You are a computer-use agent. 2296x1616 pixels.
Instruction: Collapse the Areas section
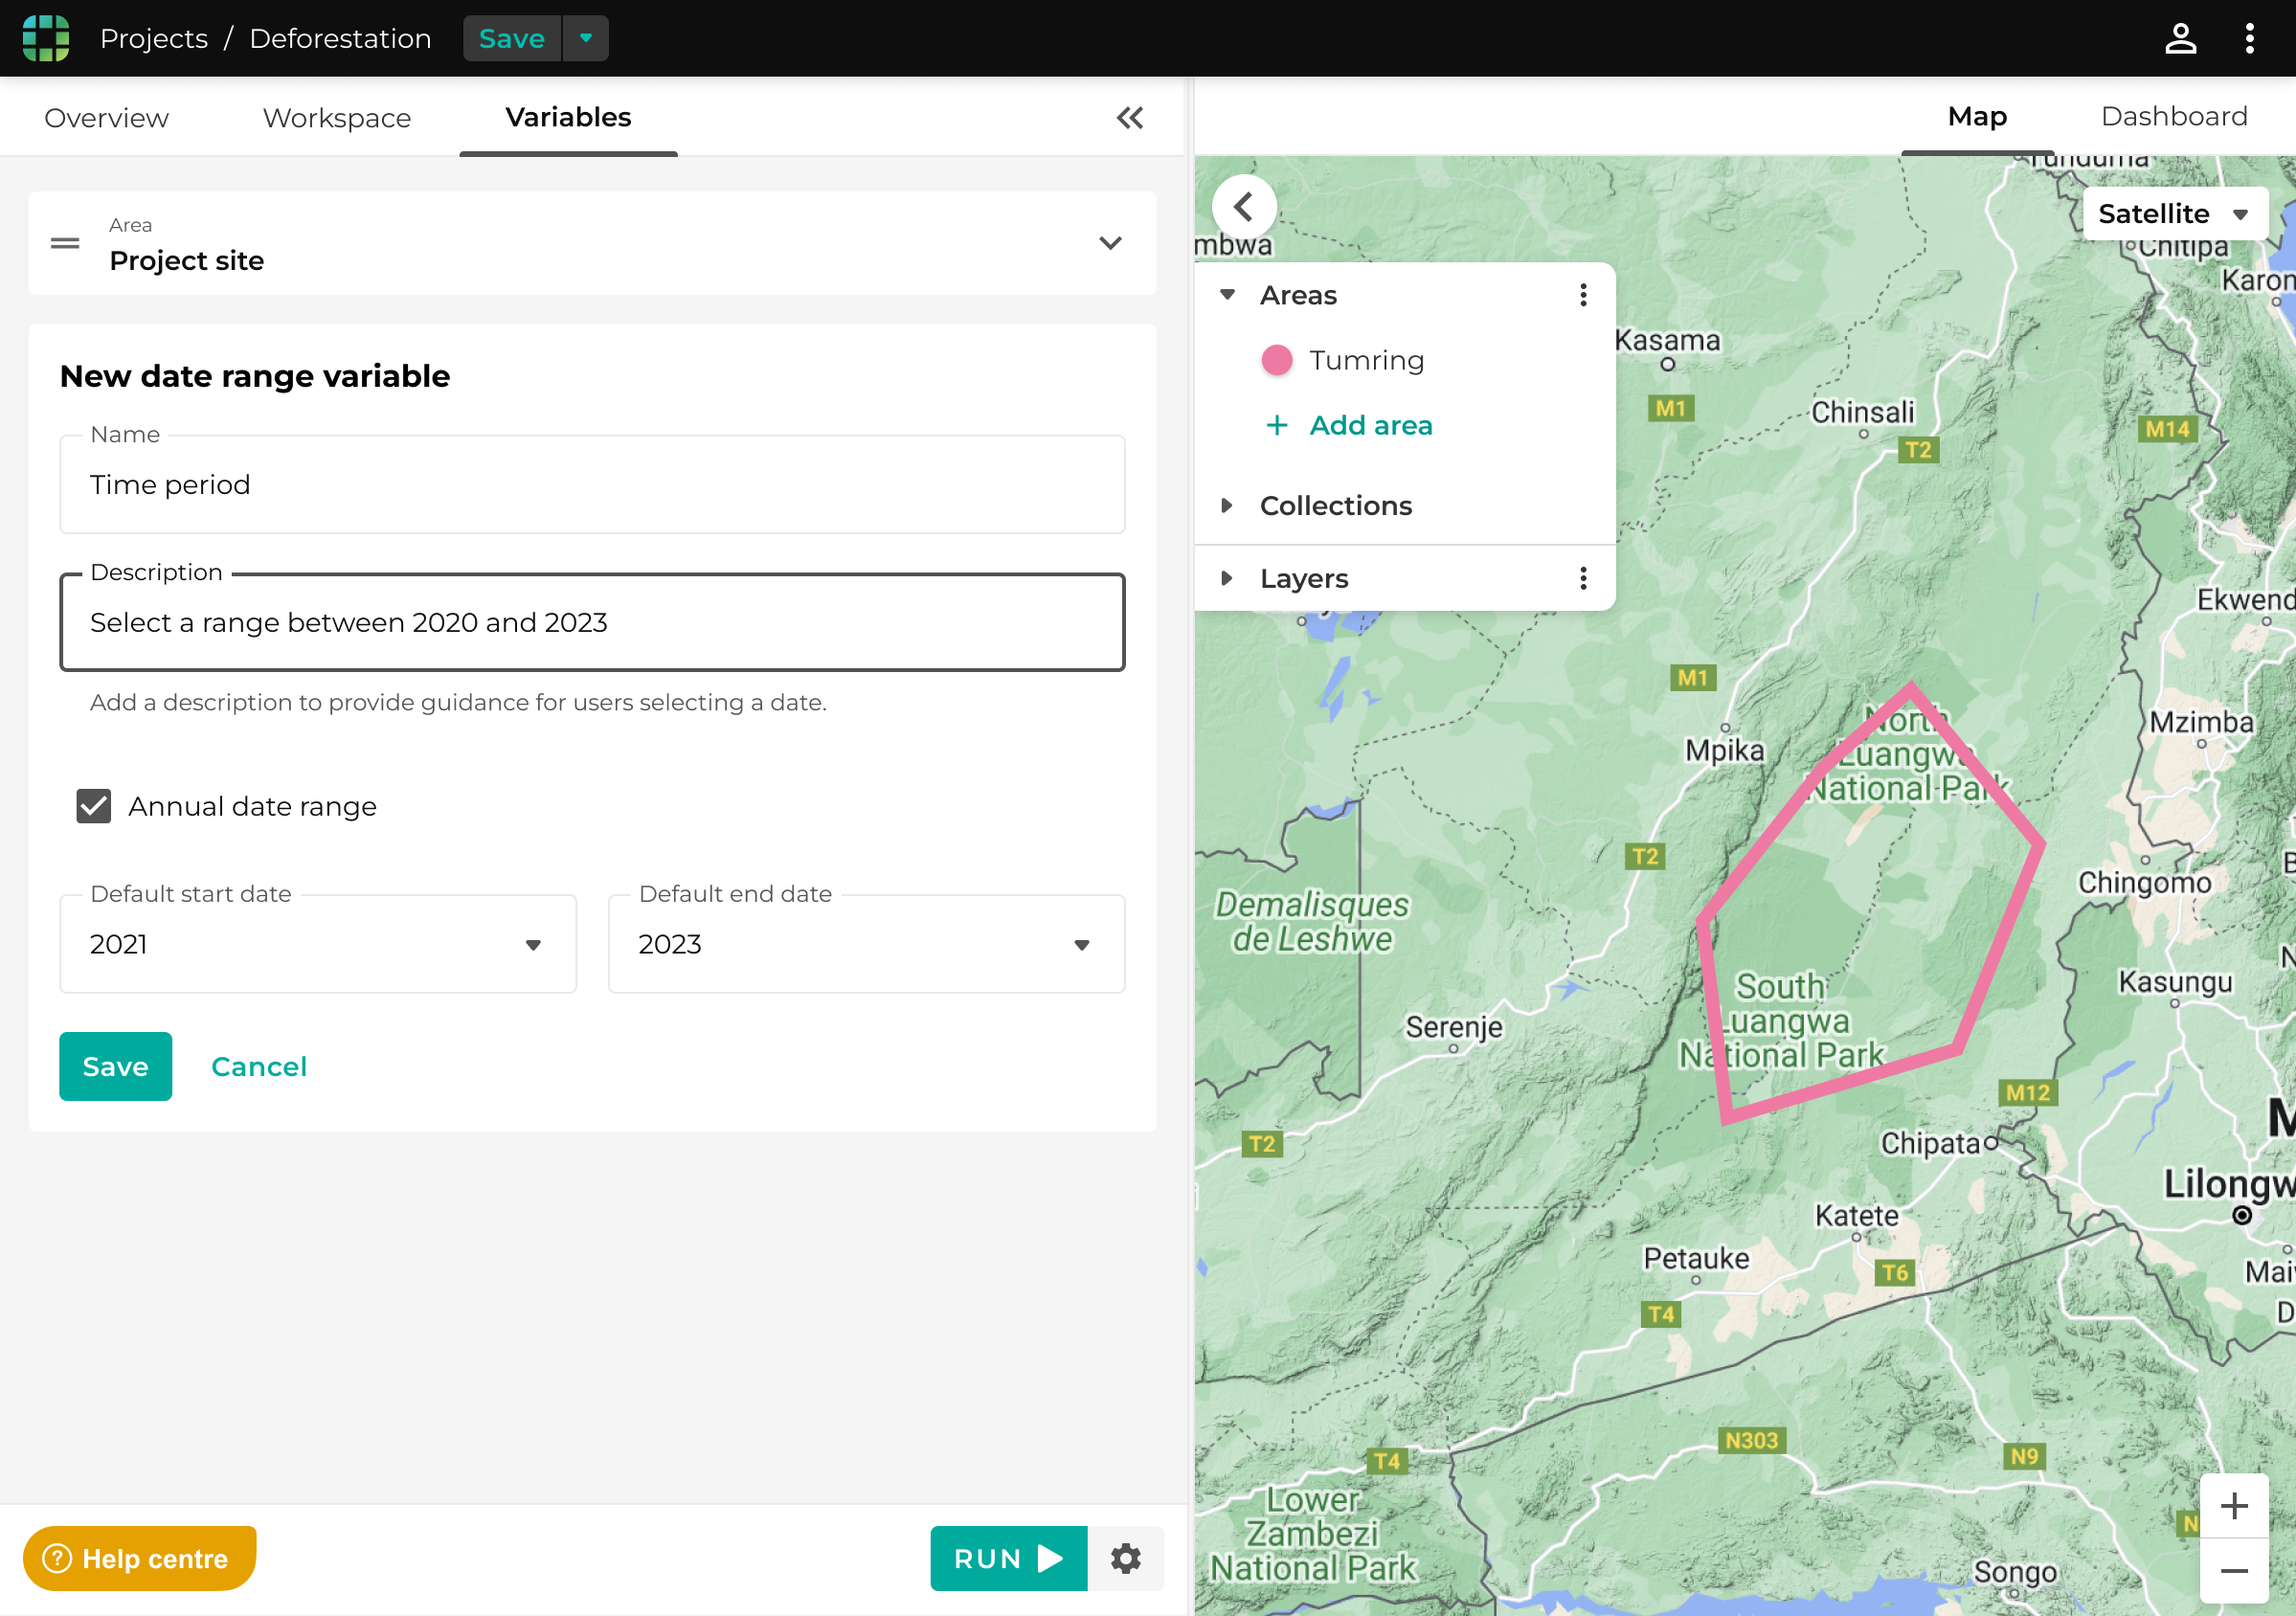click(x=1228, y=295)
